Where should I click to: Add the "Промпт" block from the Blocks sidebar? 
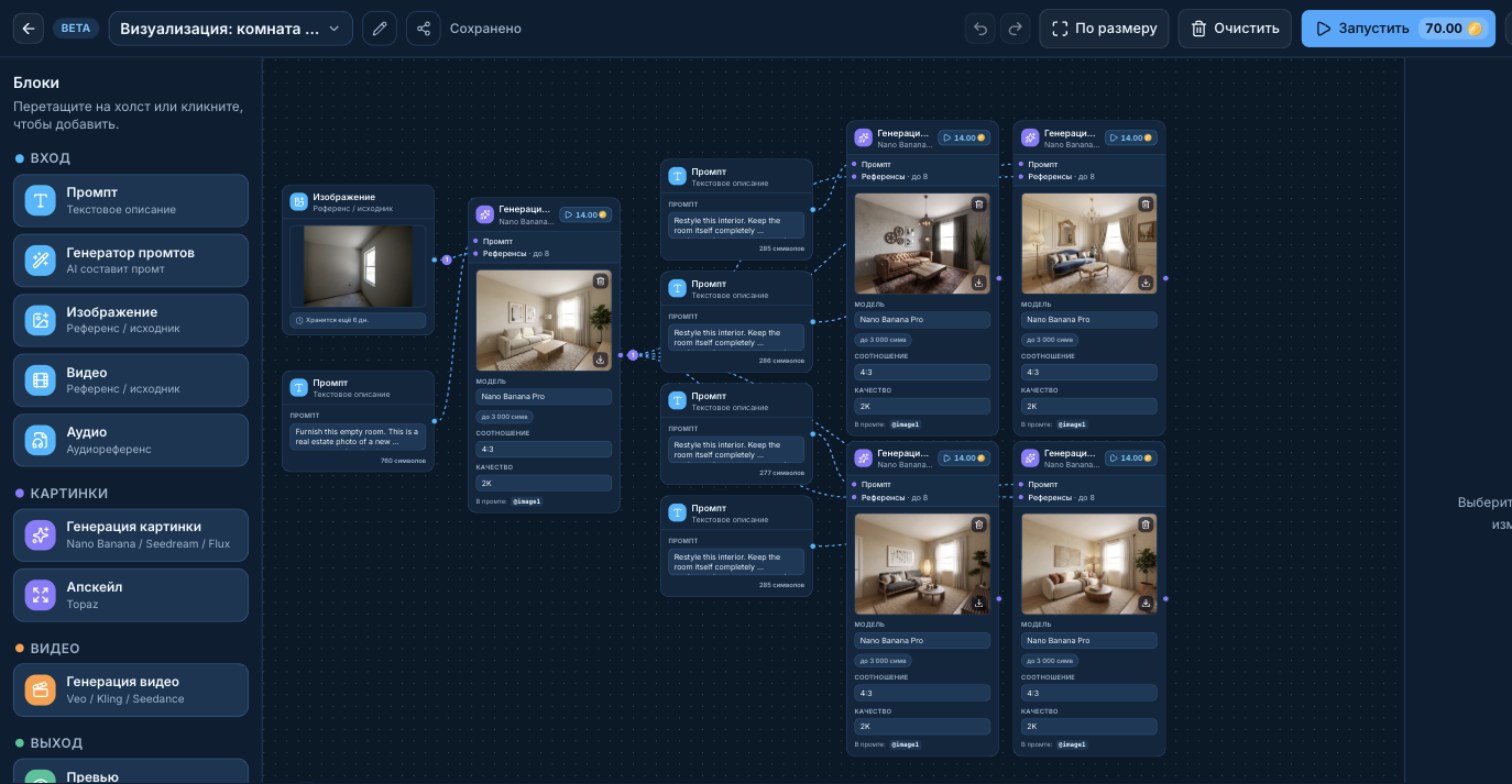(131, 200)
